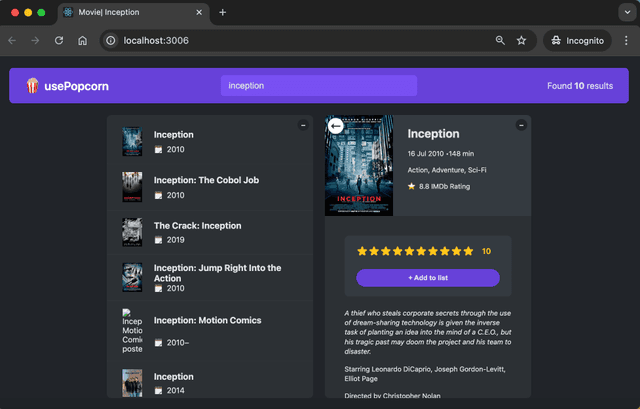Image resolution: width=640 pixels, height=409 pixels.
Task: Open Chrome three-dot menu
Action: (626, 40)
